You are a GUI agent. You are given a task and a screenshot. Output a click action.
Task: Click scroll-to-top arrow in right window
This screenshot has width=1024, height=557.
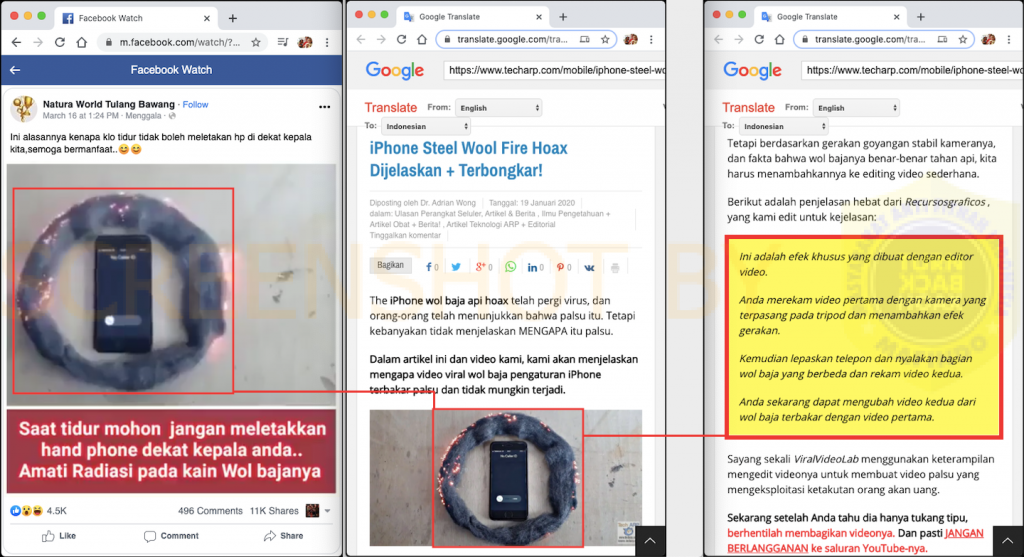pyautogui.click(x=1008, y=541)
